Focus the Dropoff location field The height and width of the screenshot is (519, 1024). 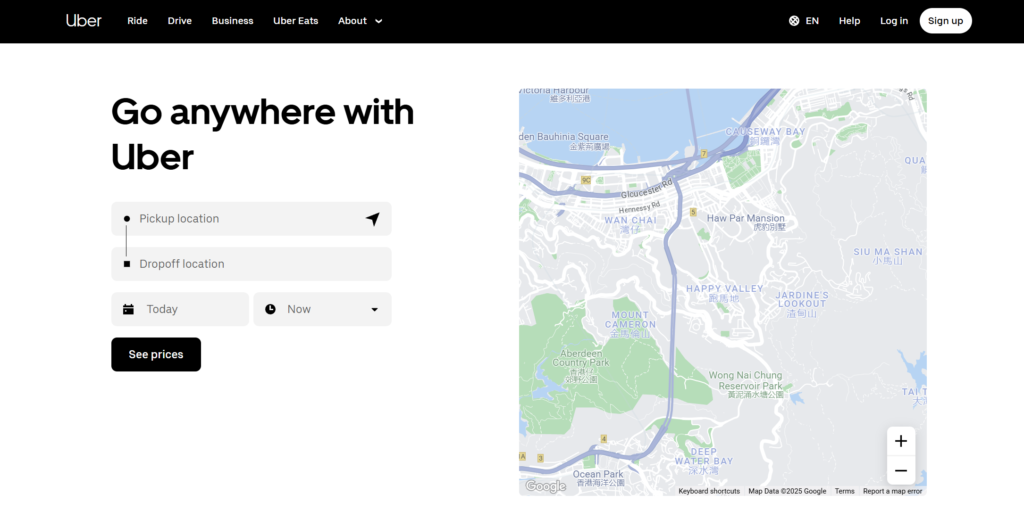pos(250,264)
